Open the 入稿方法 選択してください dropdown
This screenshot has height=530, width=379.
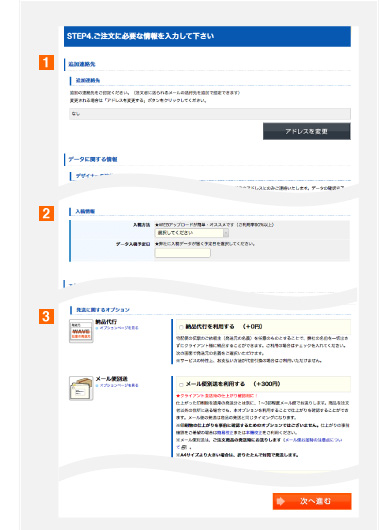pyautogui.click(x=192, y=233)
